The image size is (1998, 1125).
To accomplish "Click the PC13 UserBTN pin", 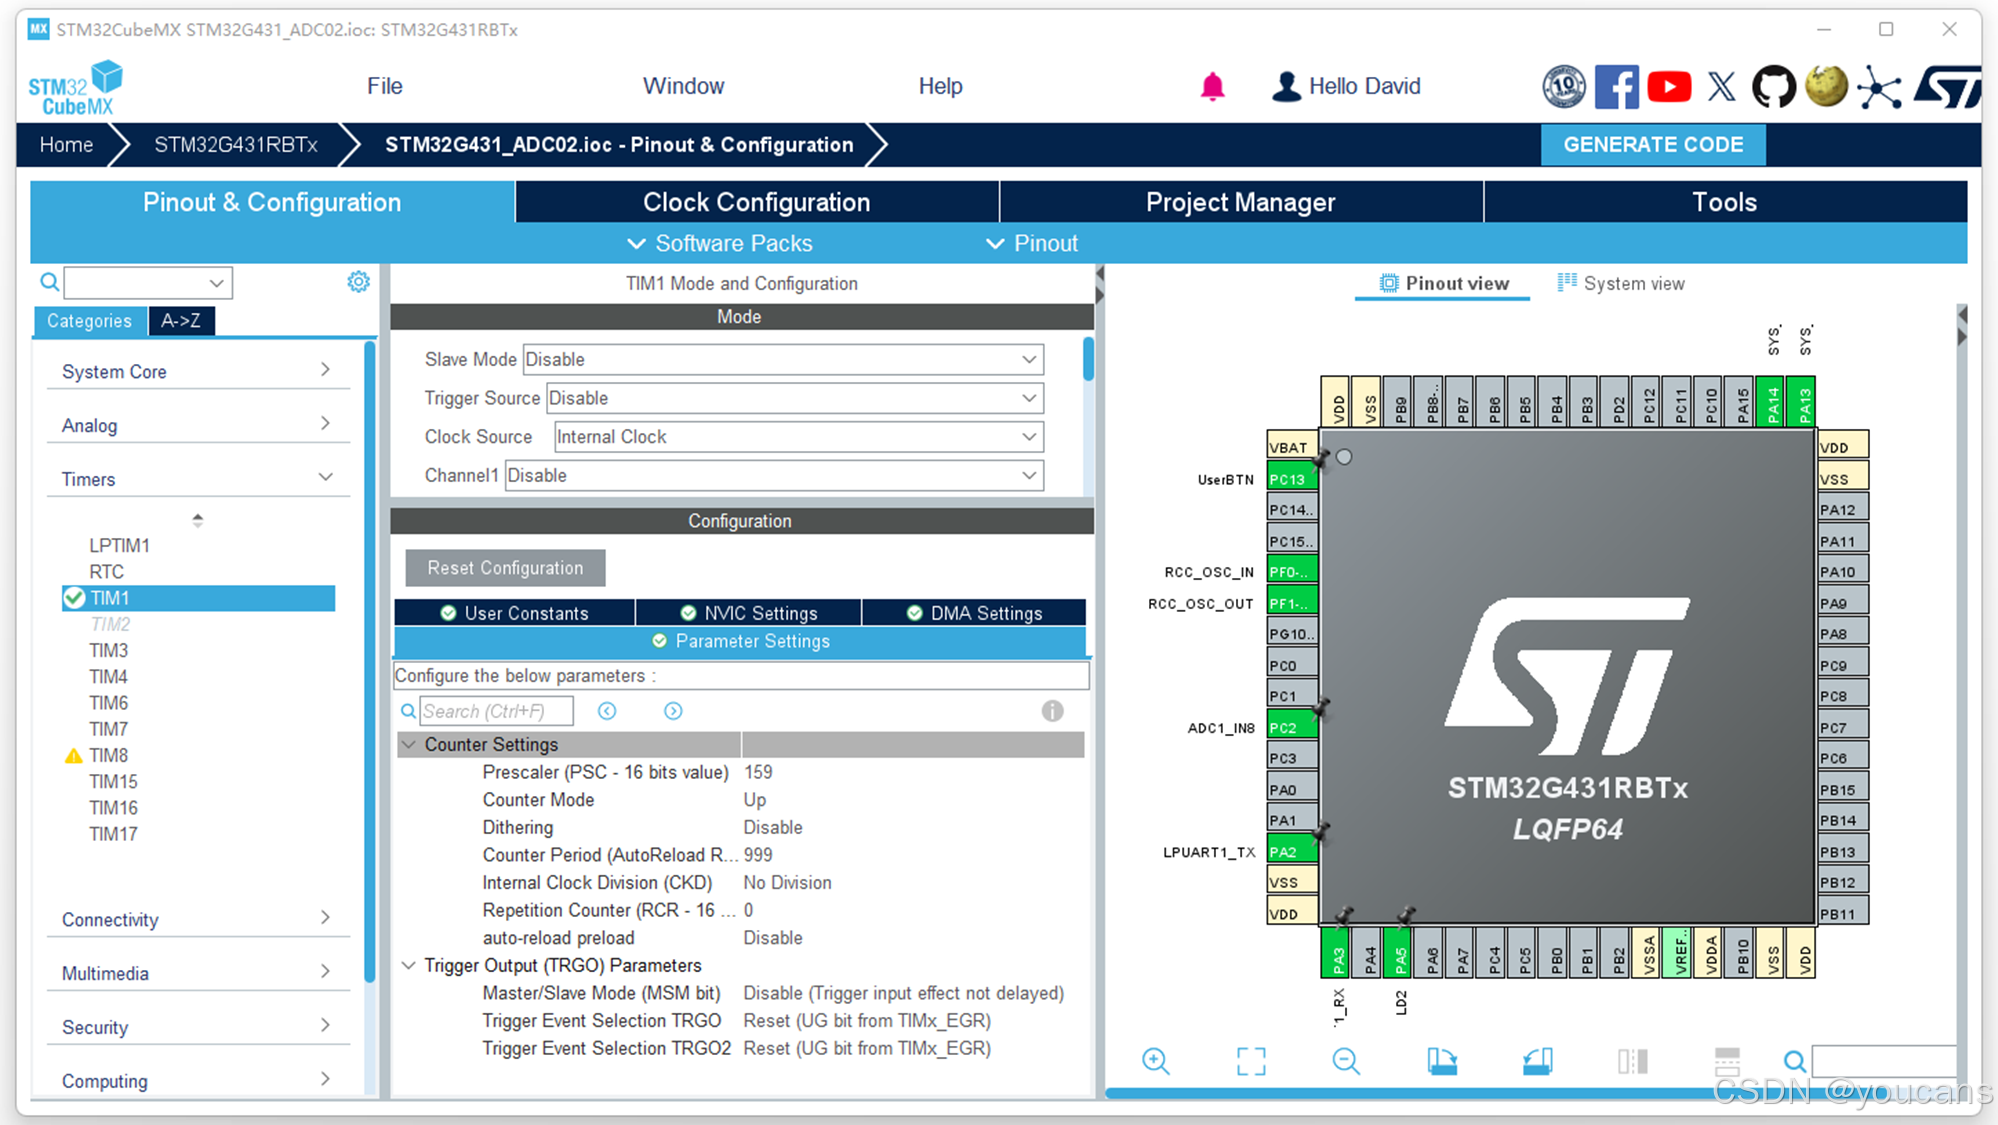I will click(x=1291, y=479).
